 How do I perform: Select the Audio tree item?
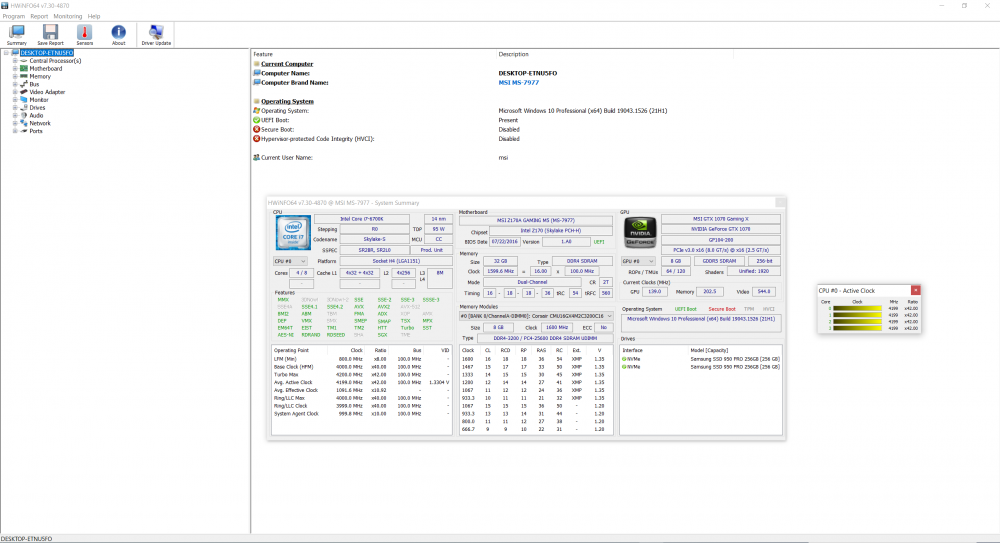tap(36, 115)
